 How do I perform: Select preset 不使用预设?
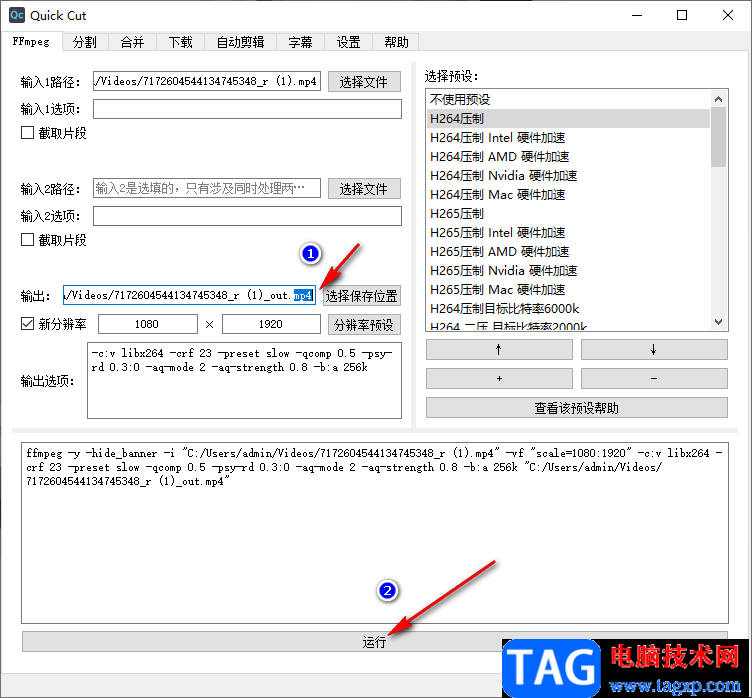(x=568, y=99)
